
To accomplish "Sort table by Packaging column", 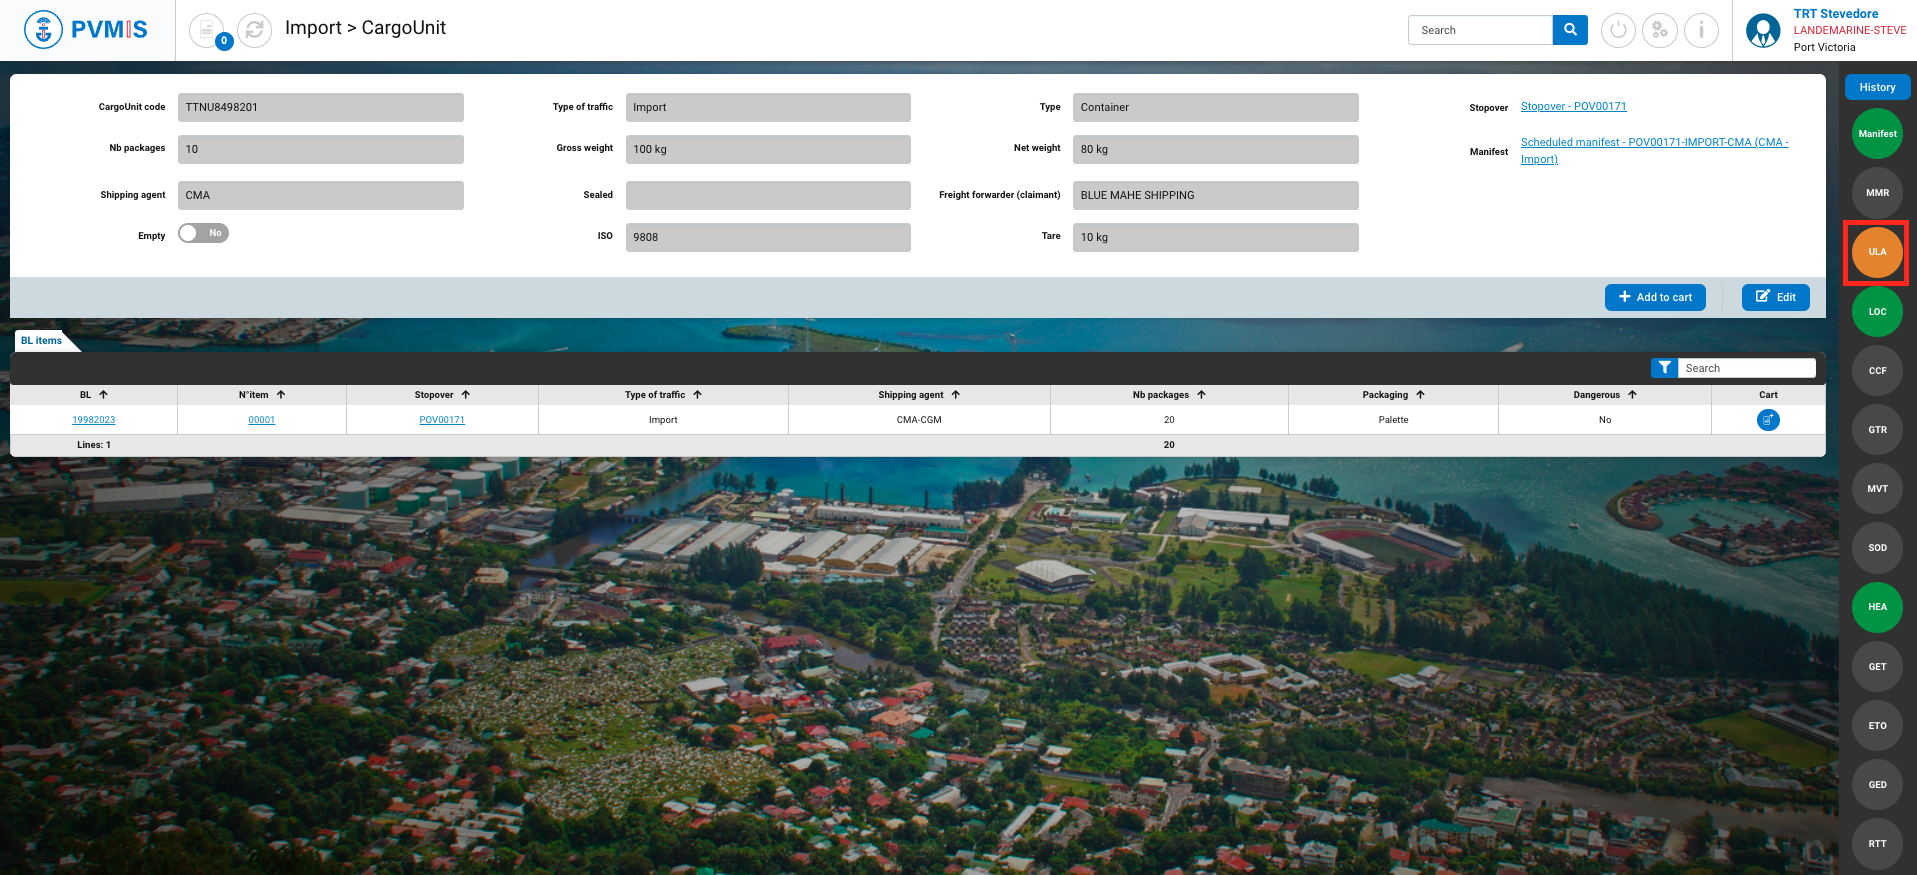I will (x=1420, y=395).
